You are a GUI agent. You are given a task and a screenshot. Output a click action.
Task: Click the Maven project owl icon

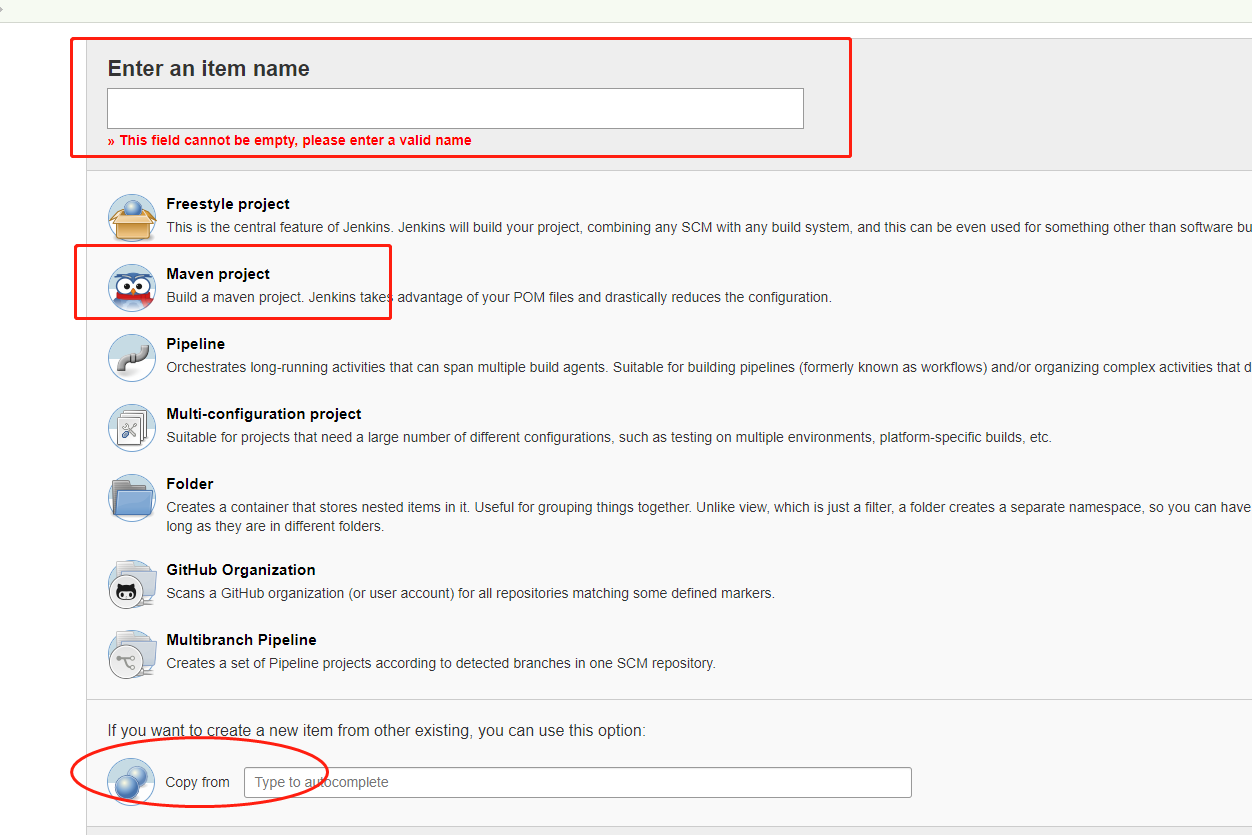tap(132, 288)
